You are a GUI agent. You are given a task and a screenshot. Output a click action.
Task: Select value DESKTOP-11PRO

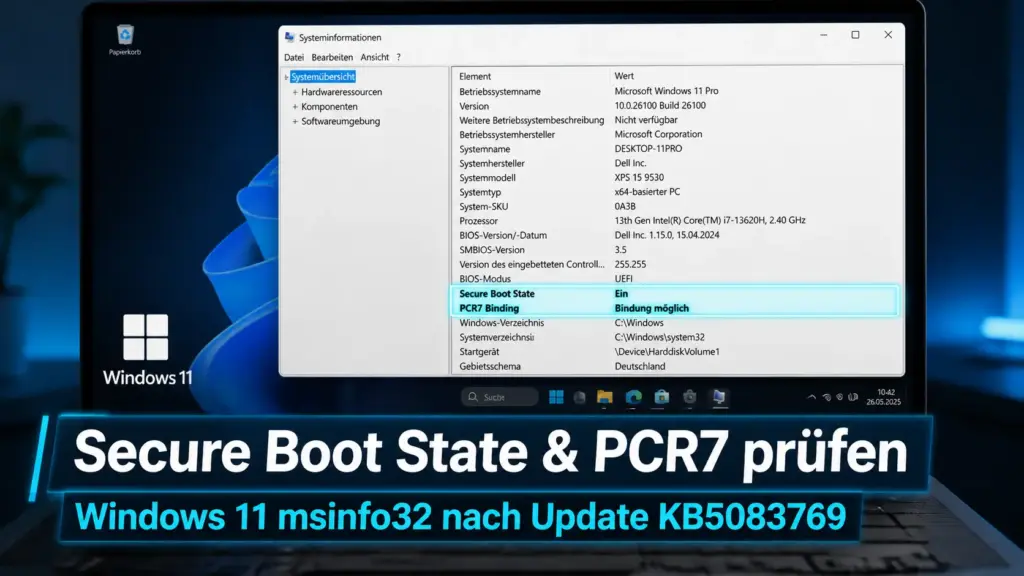pyautogui.click(x=648, y=148)
